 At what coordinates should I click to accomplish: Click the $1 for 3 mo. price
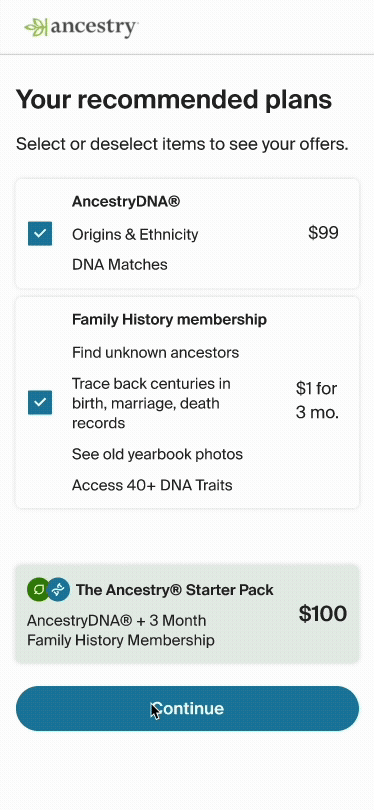click(x=317, y=400)
